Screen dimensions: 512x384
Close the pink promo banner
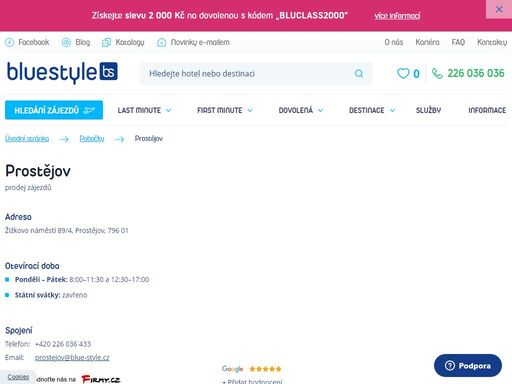pos(499,9)
